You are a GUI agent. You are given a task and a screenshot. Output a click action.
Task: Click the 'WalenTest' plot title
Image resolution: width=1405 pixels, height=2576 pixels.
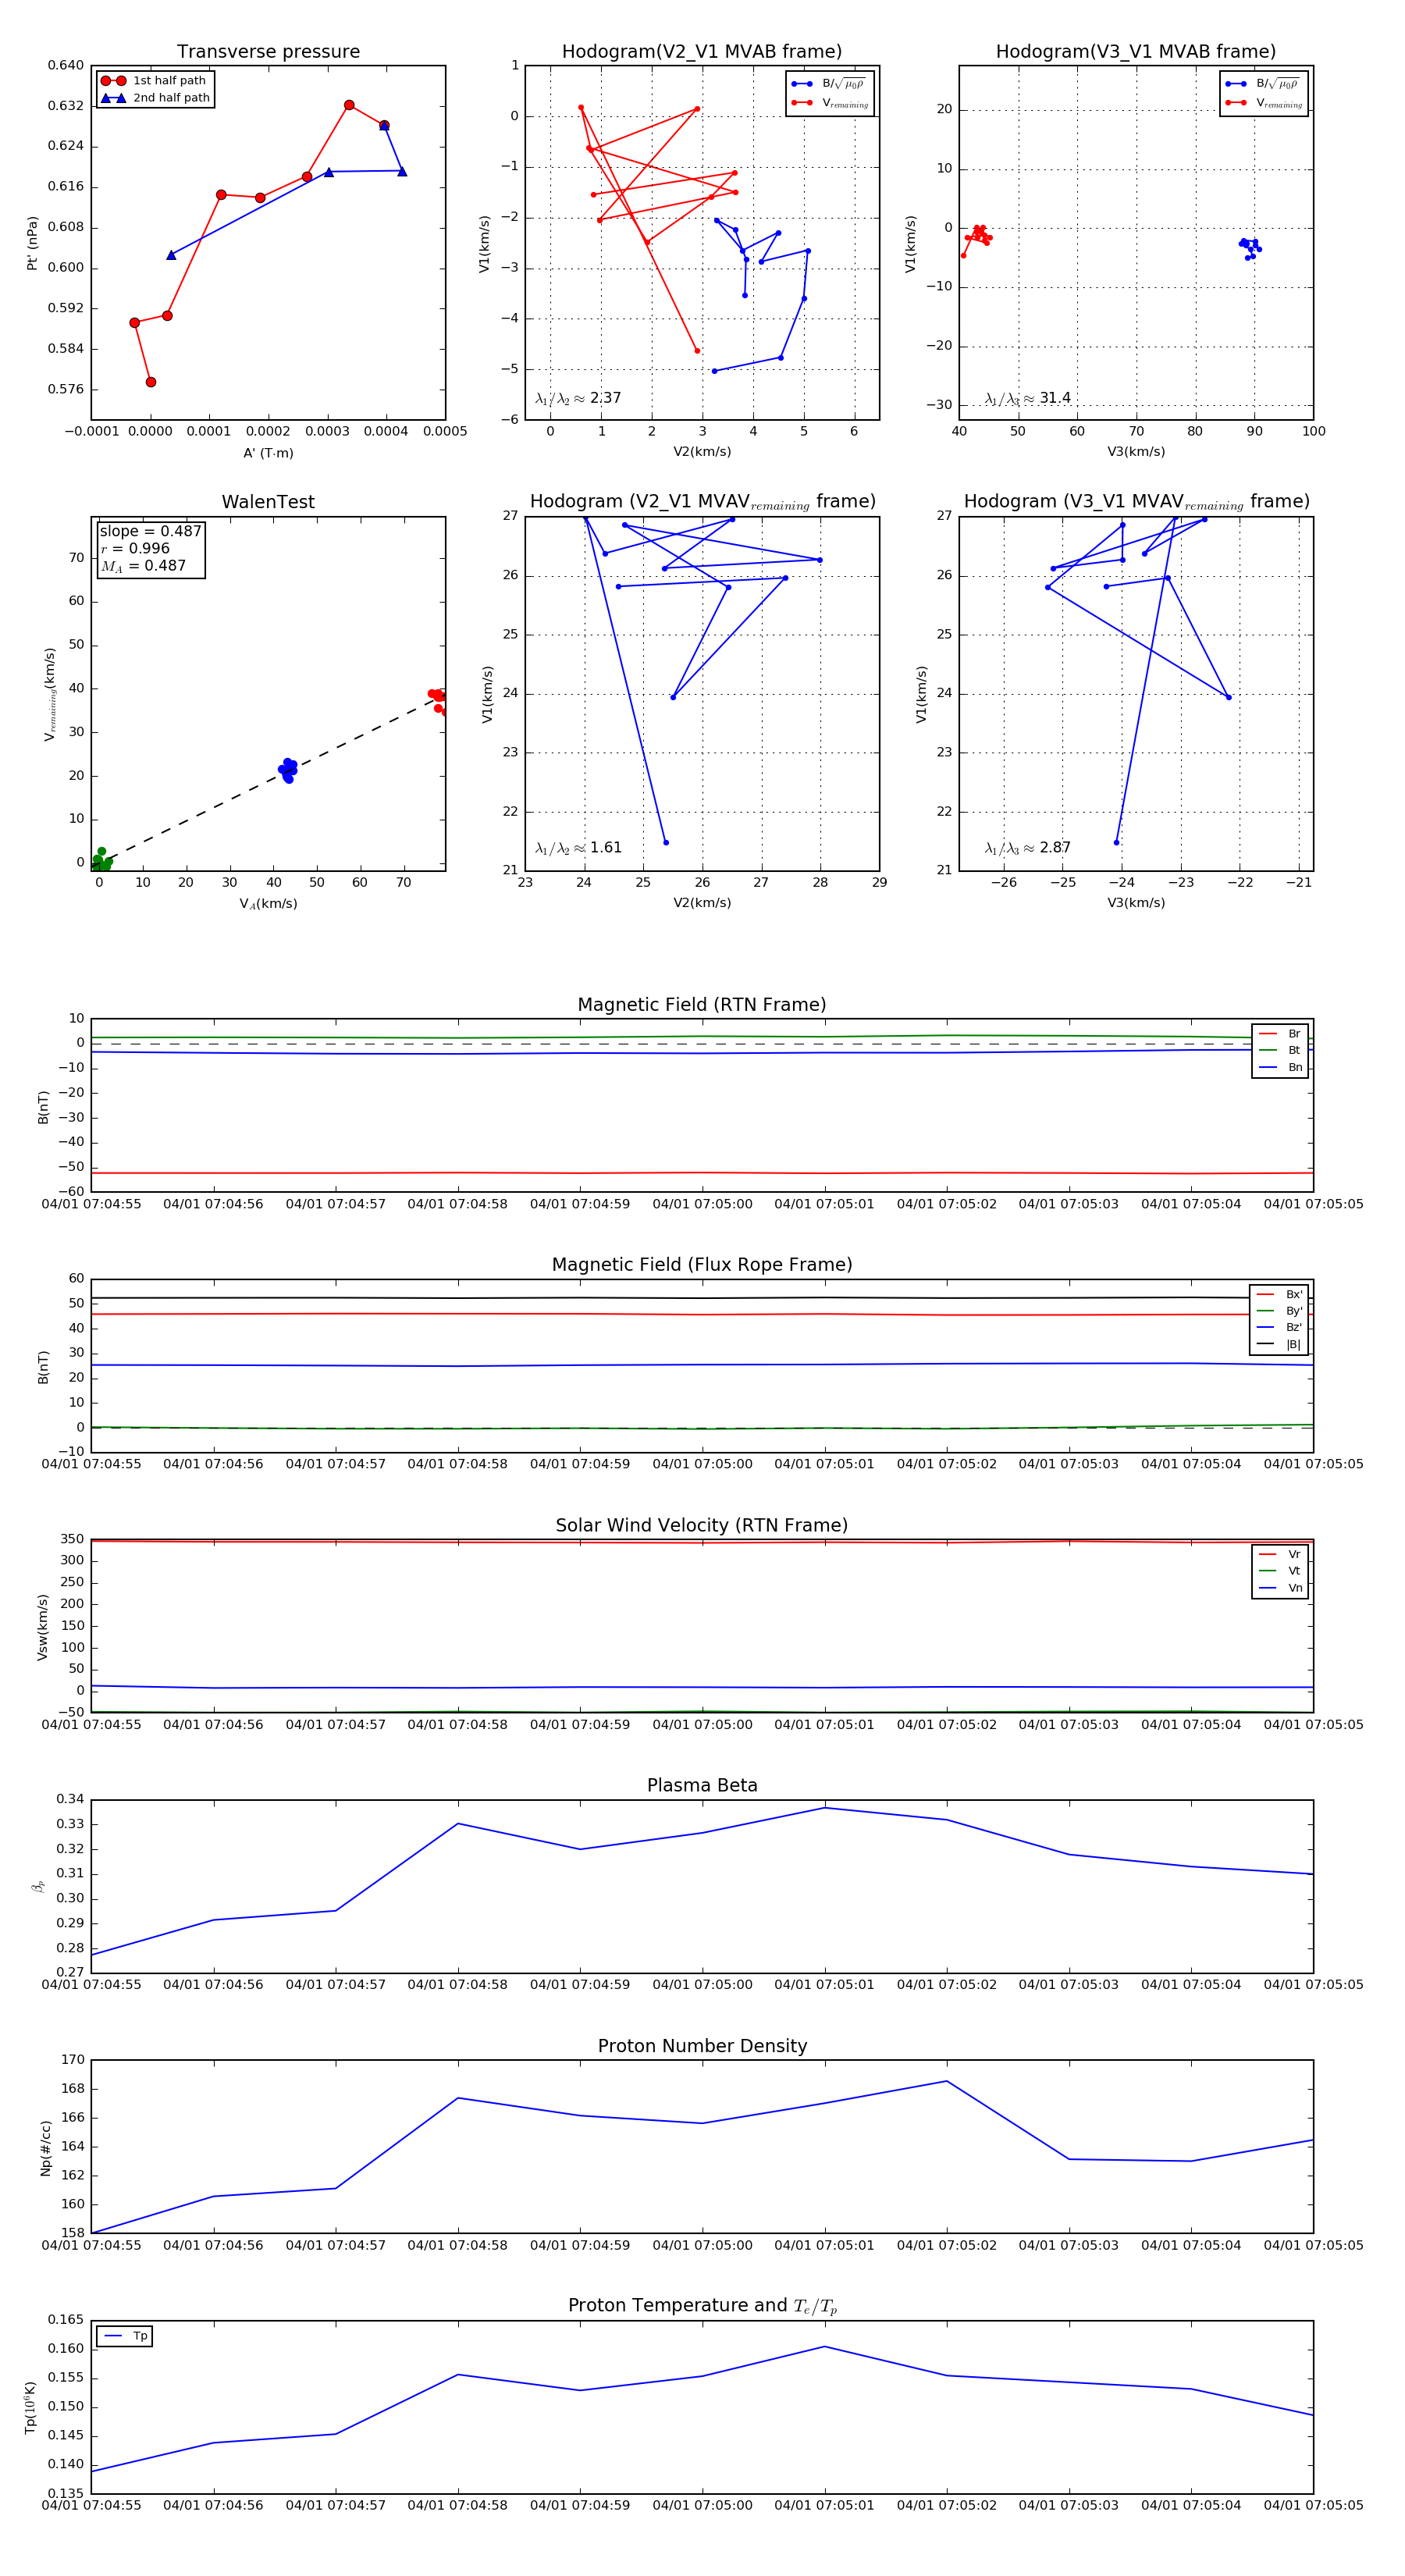pyautogui.click(x=268, y=502)
